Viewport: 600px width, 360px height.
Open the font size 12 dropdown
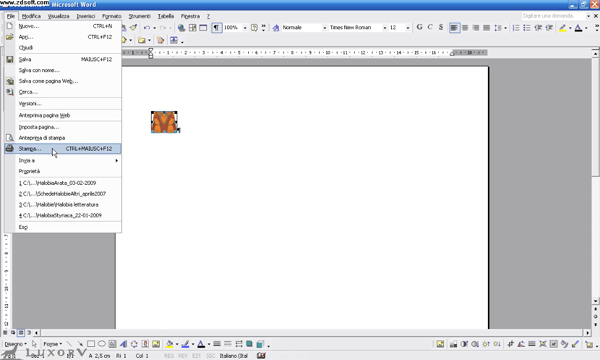(408, 28)
